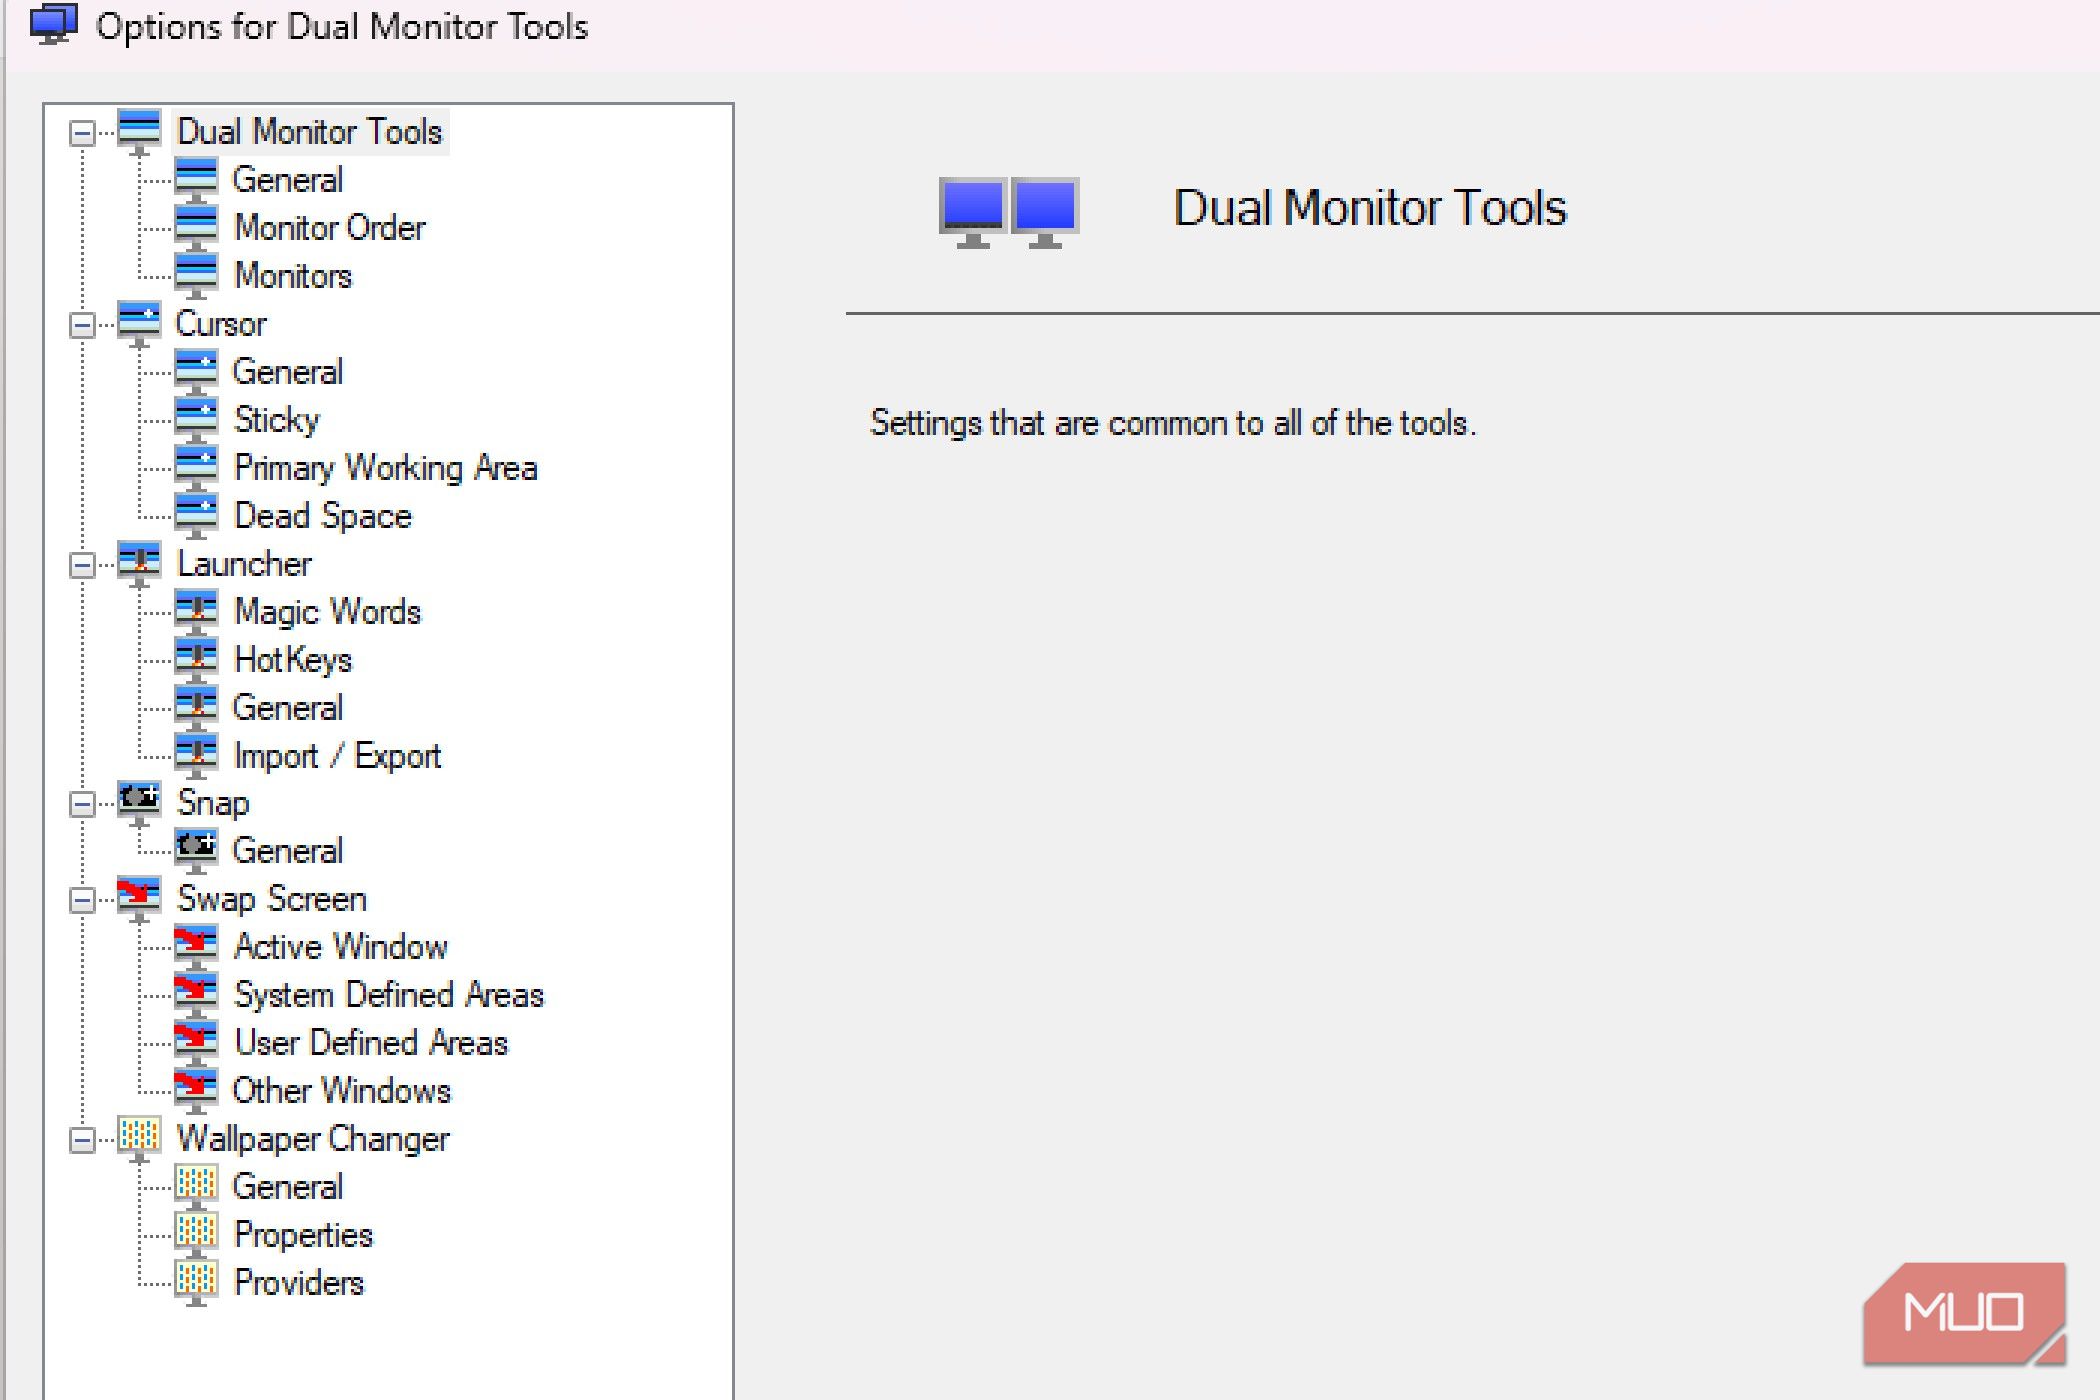This screenshot has height=1400, width=2100.
Task: Select the Snap label
Action: pyautogui.click(x=213, y=804)
